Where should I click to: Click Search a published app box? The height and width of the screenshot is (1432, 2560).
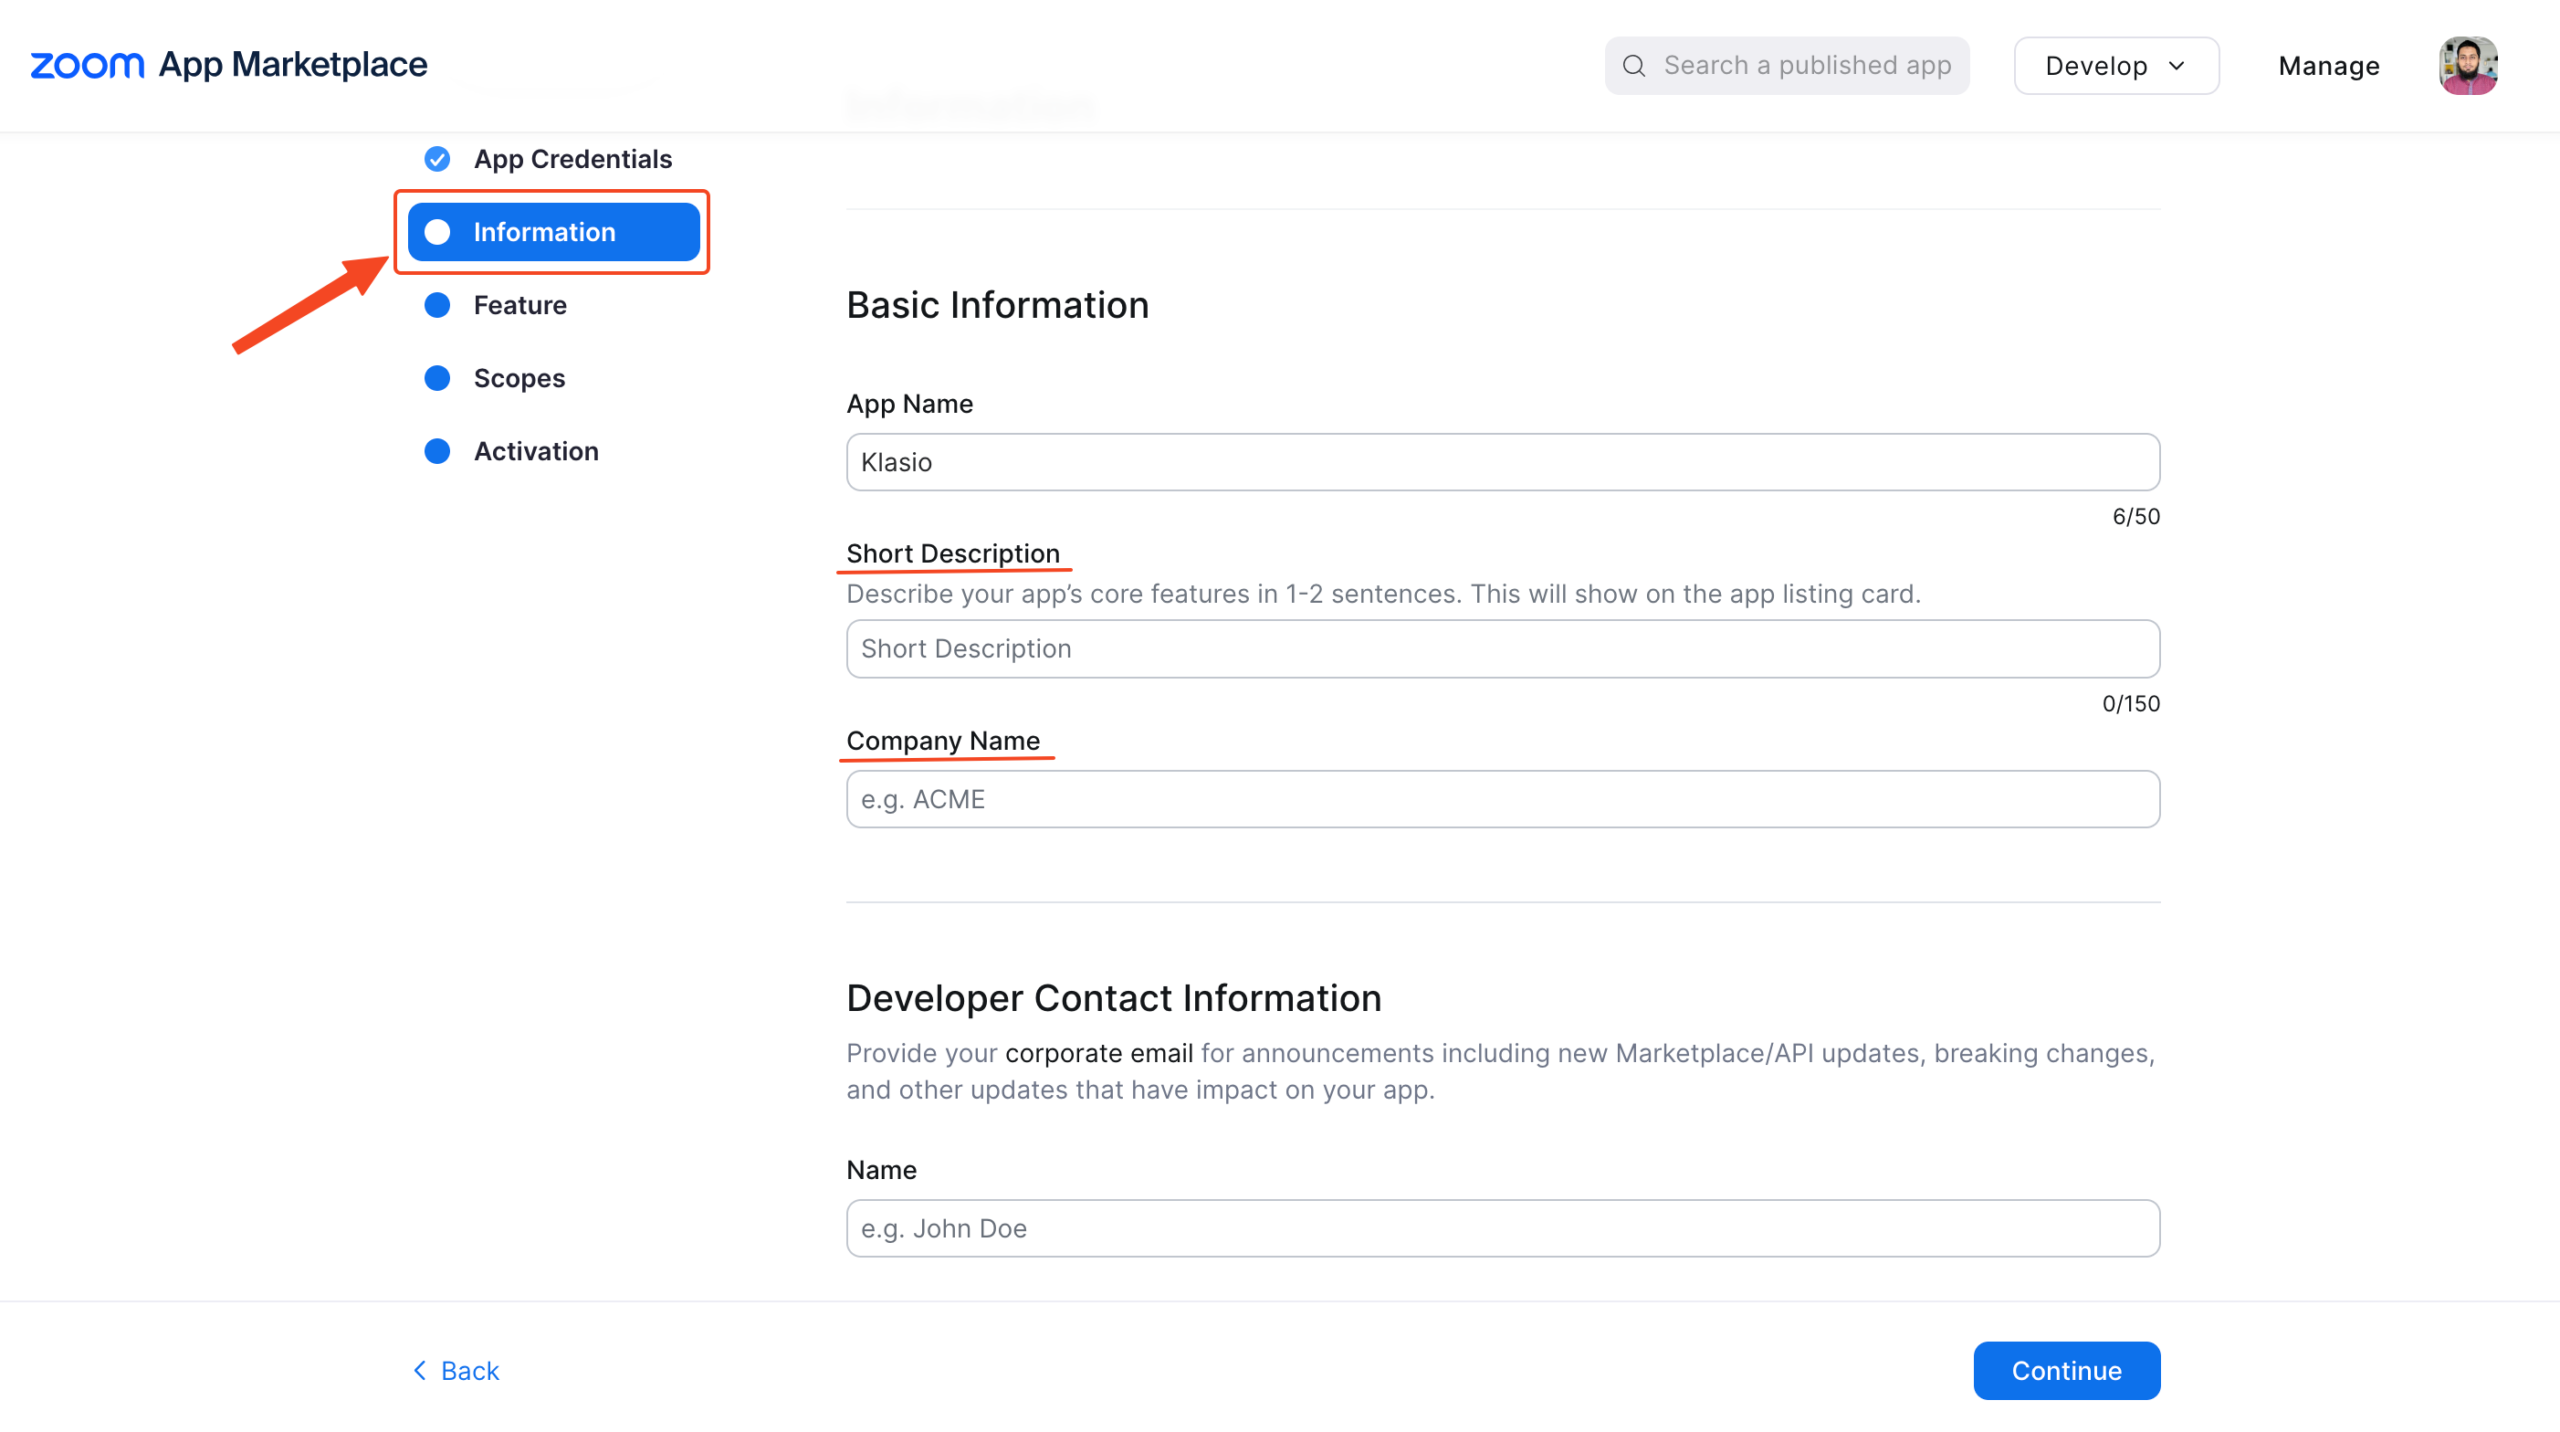click(1786, 66)
